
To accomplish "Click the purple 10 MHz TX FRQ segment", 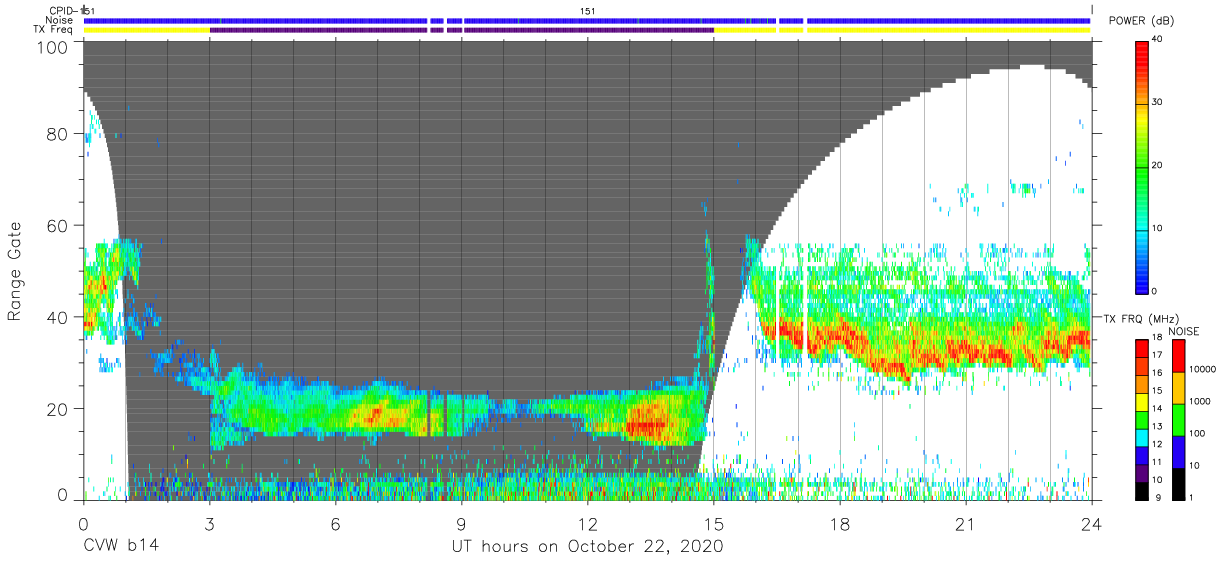I will click(1142, 473).
